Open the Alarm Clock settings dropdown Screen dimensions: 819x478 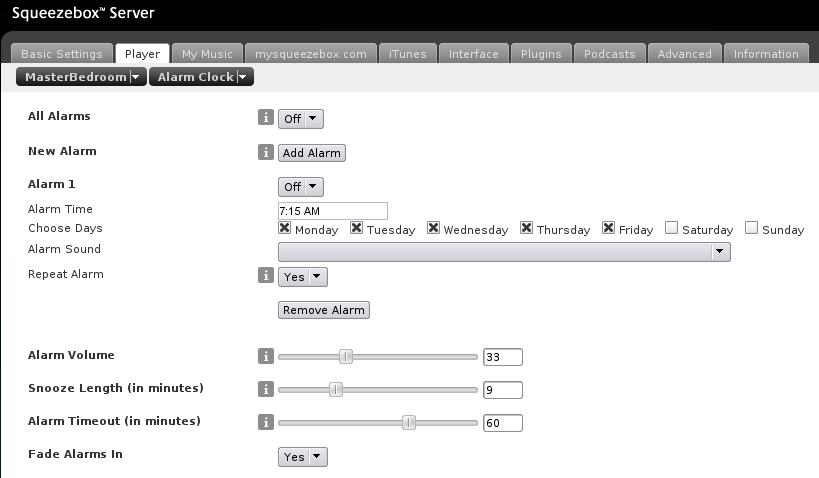(x=201, y=77)
